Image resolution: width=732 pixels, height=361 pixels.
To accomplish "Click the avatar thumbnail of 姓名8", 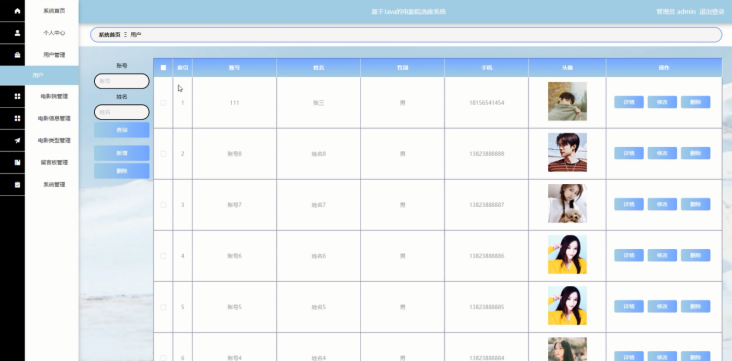I will pos(567,153).
